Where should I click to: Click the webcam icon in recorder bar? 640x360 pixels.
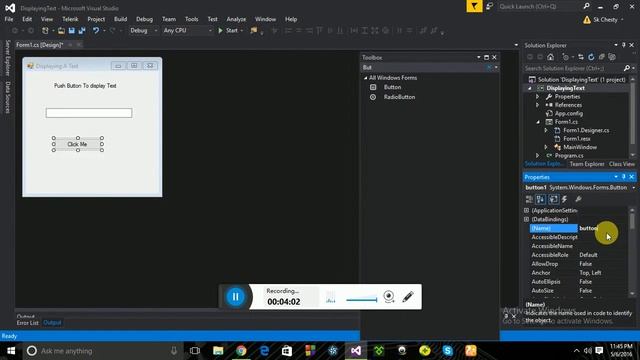[389, 297]
